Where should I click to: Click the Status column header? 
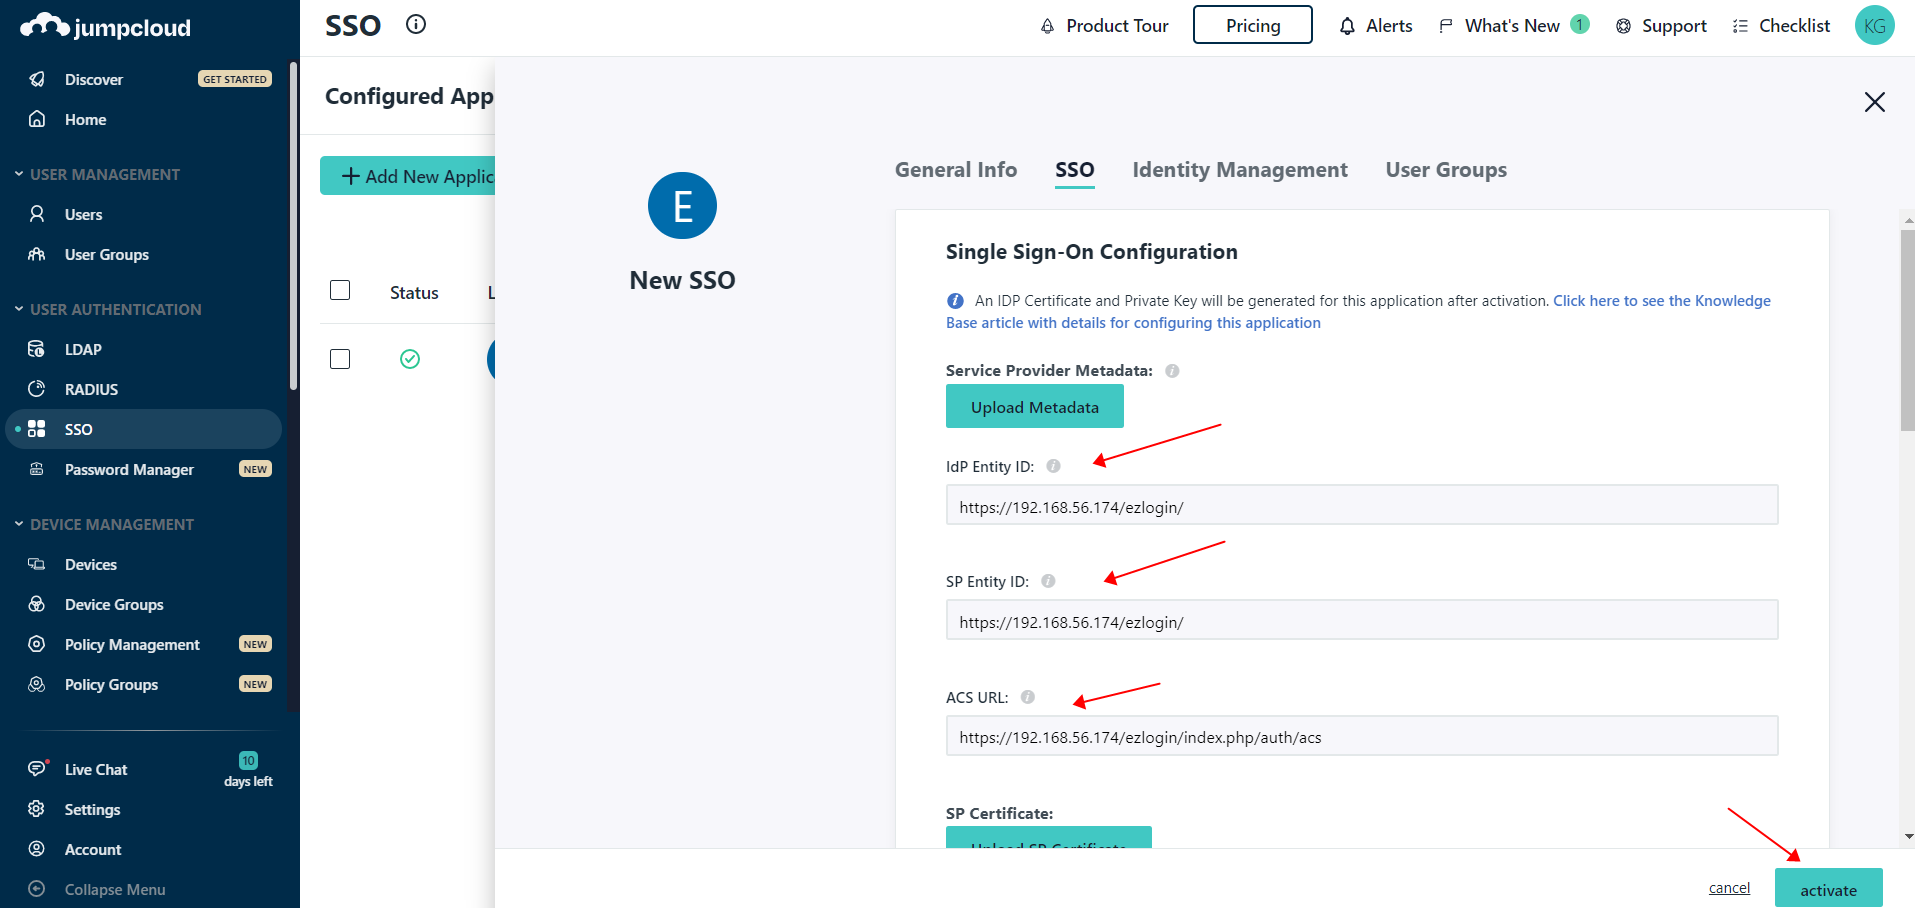click(x=414, y=293)
